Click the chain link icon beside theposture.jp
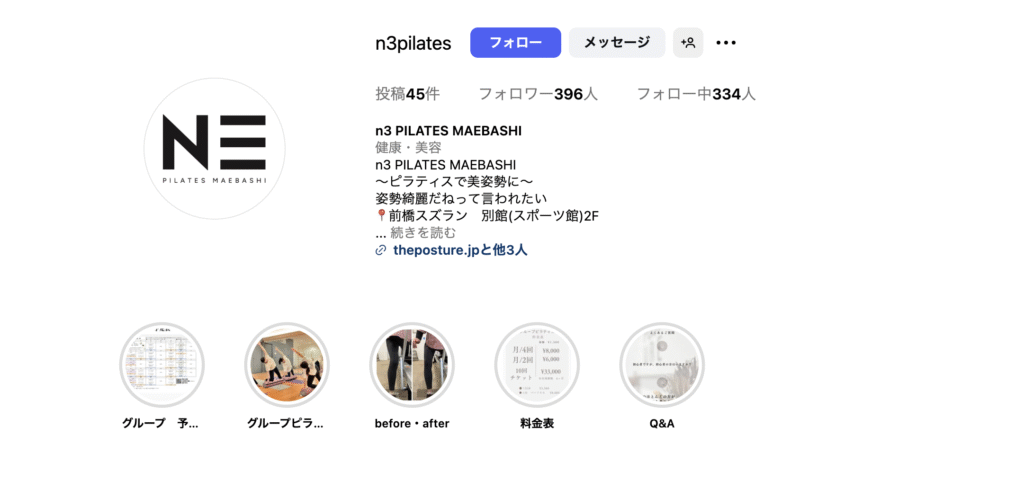 tap(381, 250)
